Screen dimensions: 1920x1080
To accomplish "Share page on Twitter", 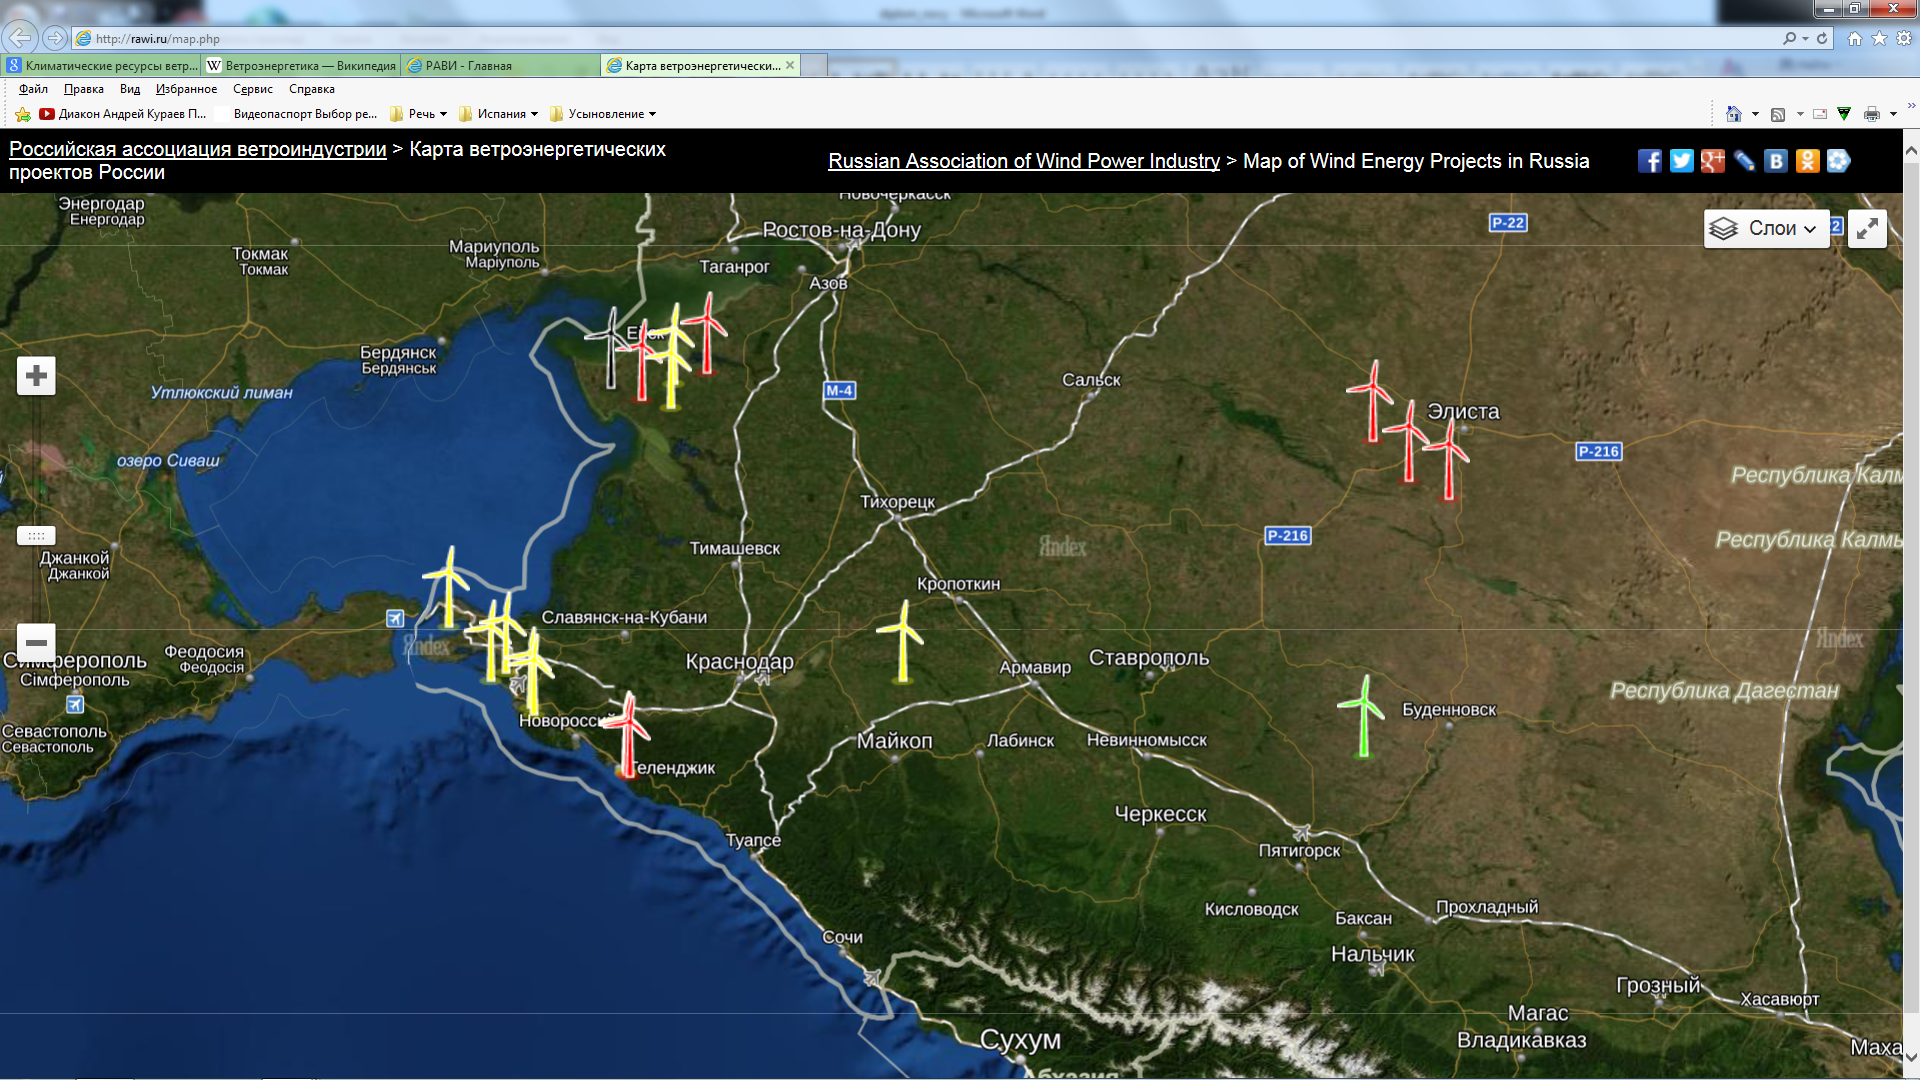I will [x=1681, y=161].
